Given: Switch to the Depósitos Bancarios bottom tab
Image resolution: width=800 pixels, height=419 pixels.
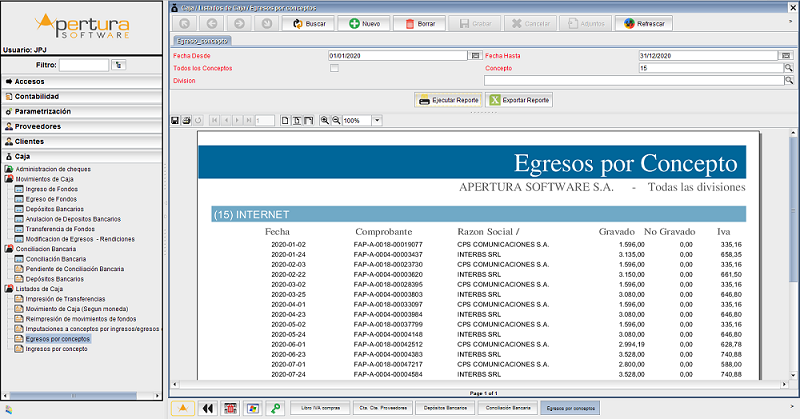Looking at the screenshot, I should pyautogui.click(x=443, y=408).
